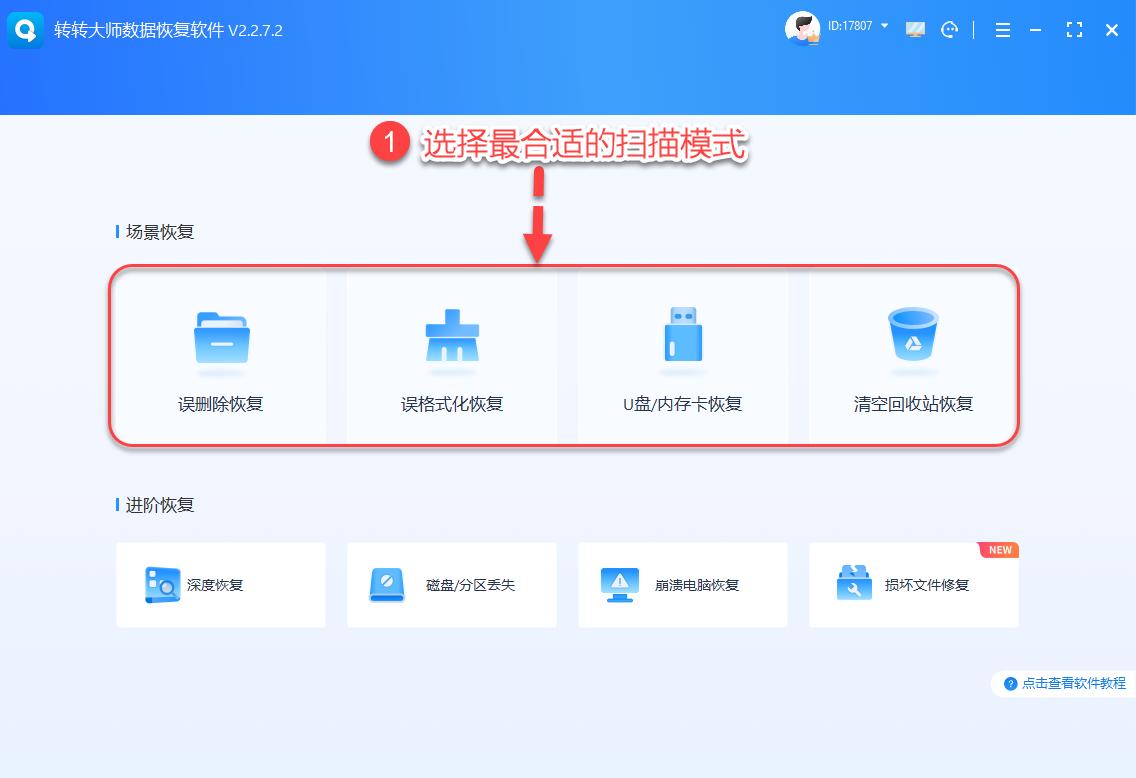Click the 损坏文件修复 text
1136x778 pixels.
pyautogui.click(x=927, y=585)
